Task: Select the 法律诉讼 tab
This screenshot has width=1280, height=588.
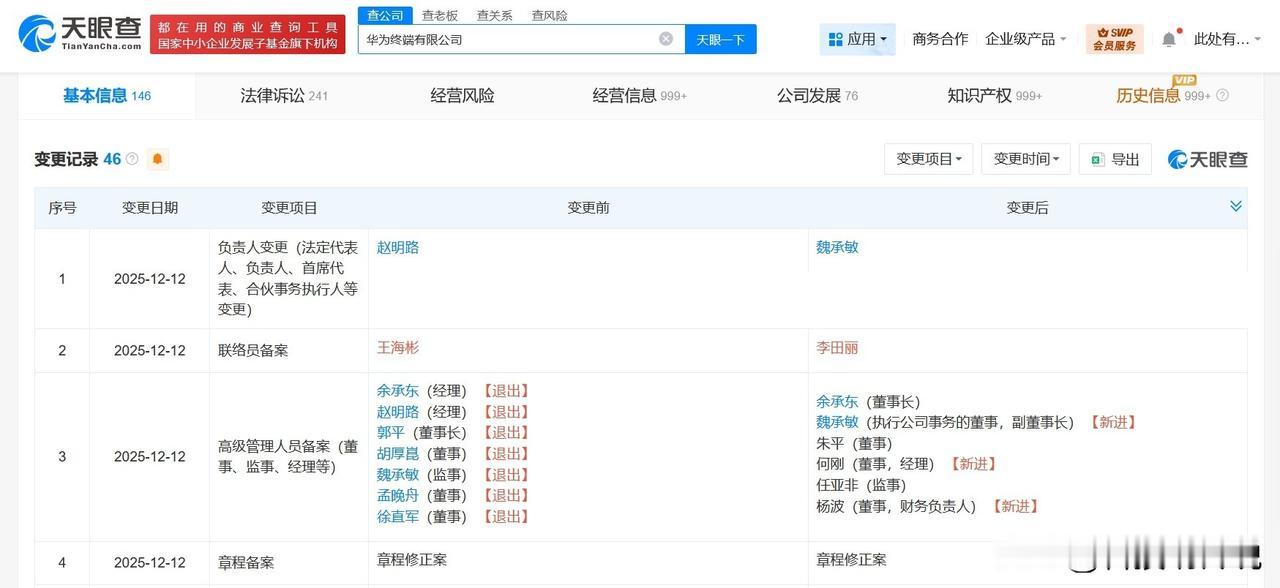Action: coord(284,96)
